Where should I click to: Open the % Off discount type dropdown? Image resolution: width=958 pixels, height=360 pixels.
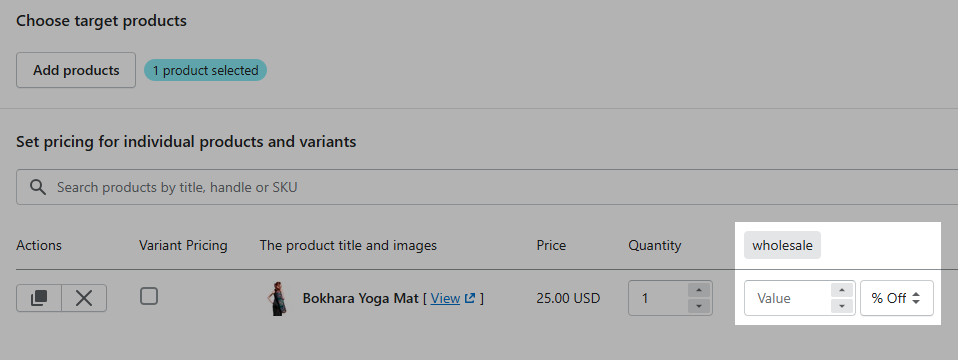(896, 298)
